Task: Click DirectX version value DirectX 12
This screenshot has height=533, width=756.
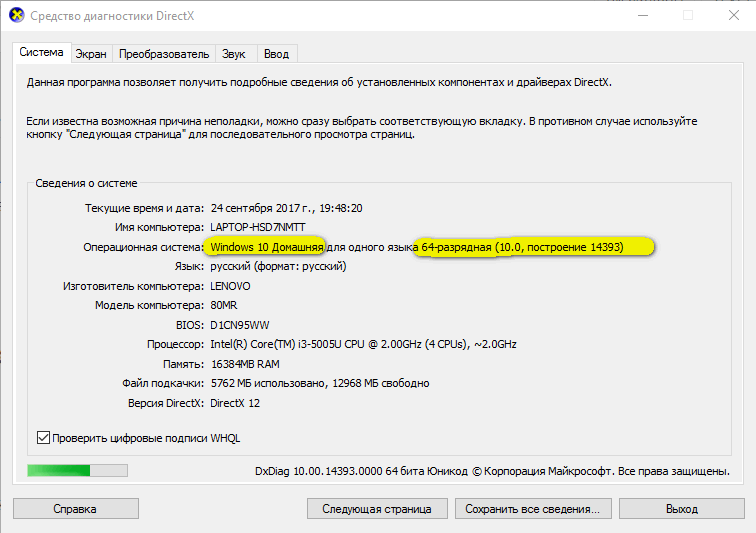Action: 235,403
